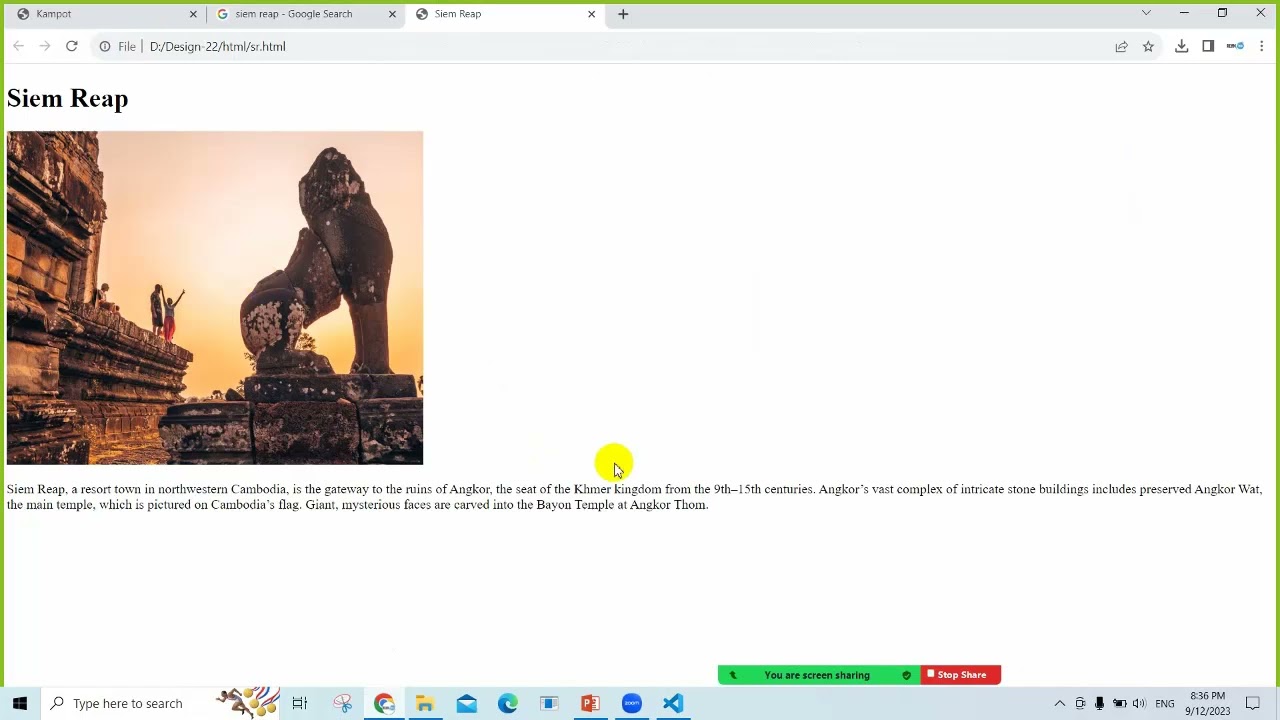1280x720 pixels.
Task: Go back to previous page
Action: (x=18, y=46)
